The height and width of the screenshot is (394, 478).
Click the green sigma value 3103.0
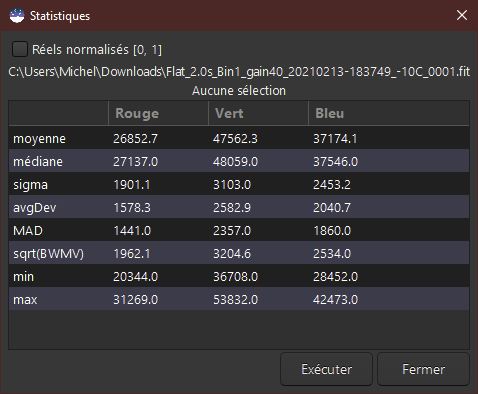[232, 185]
